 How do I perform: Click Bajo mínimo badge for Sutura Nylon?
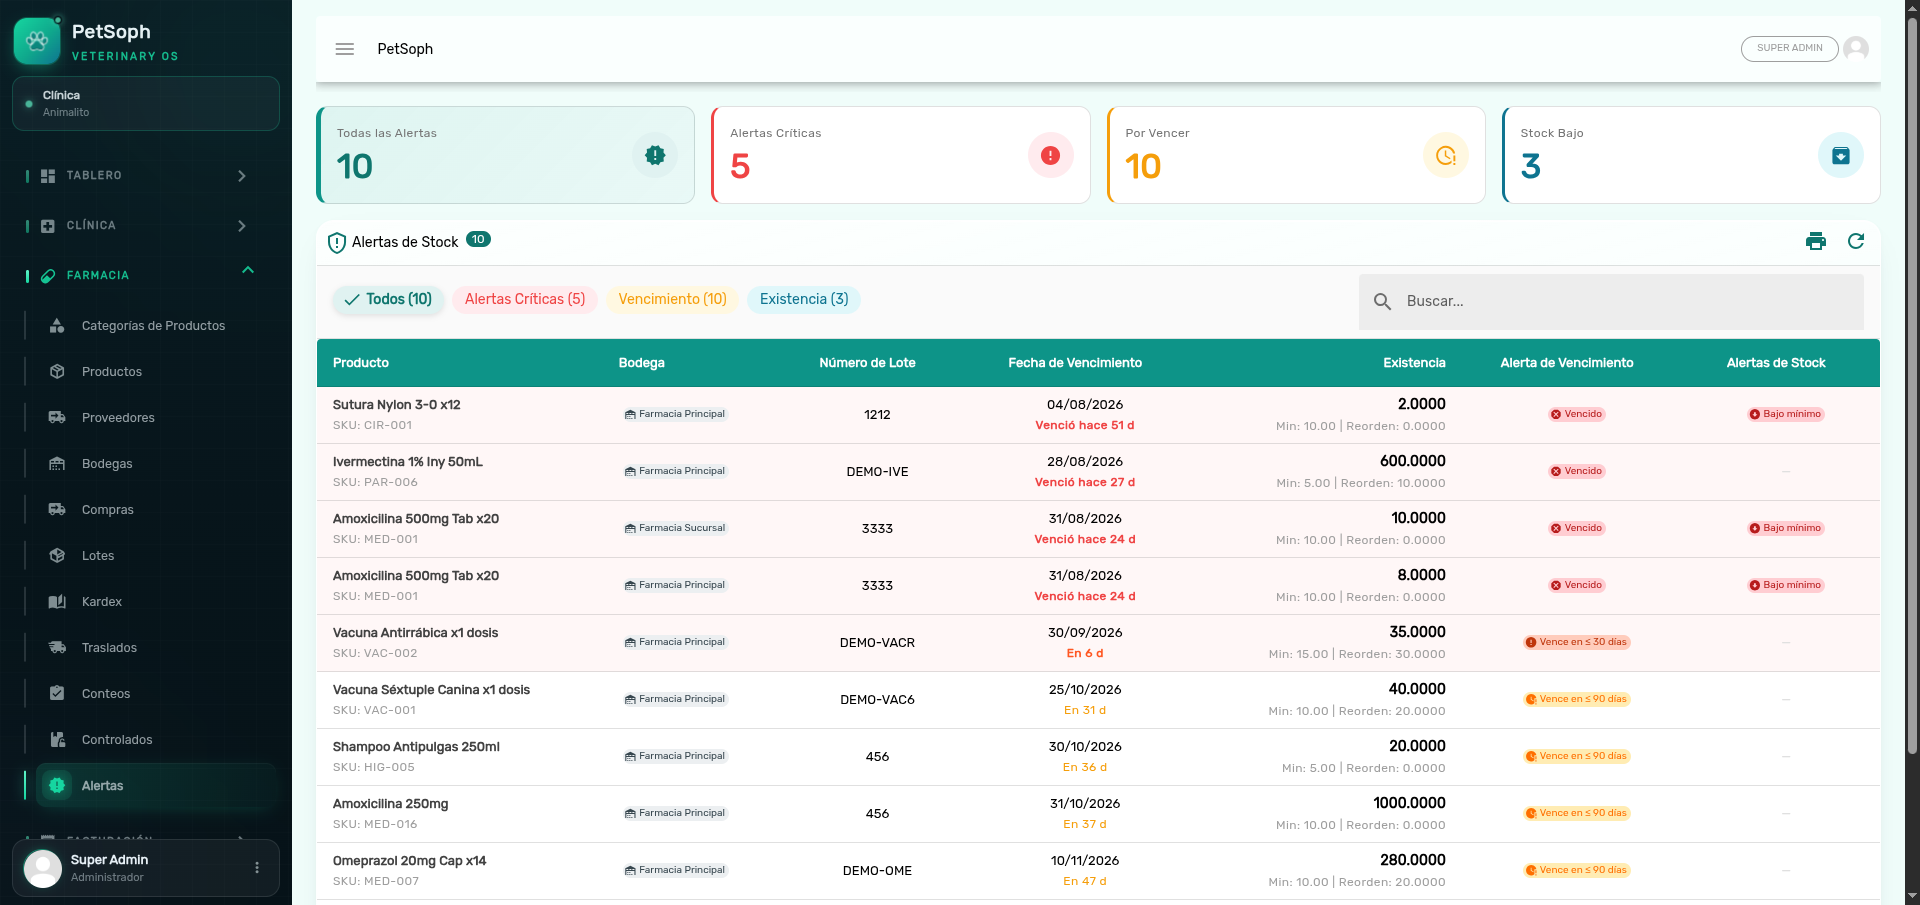(1786, 414)
